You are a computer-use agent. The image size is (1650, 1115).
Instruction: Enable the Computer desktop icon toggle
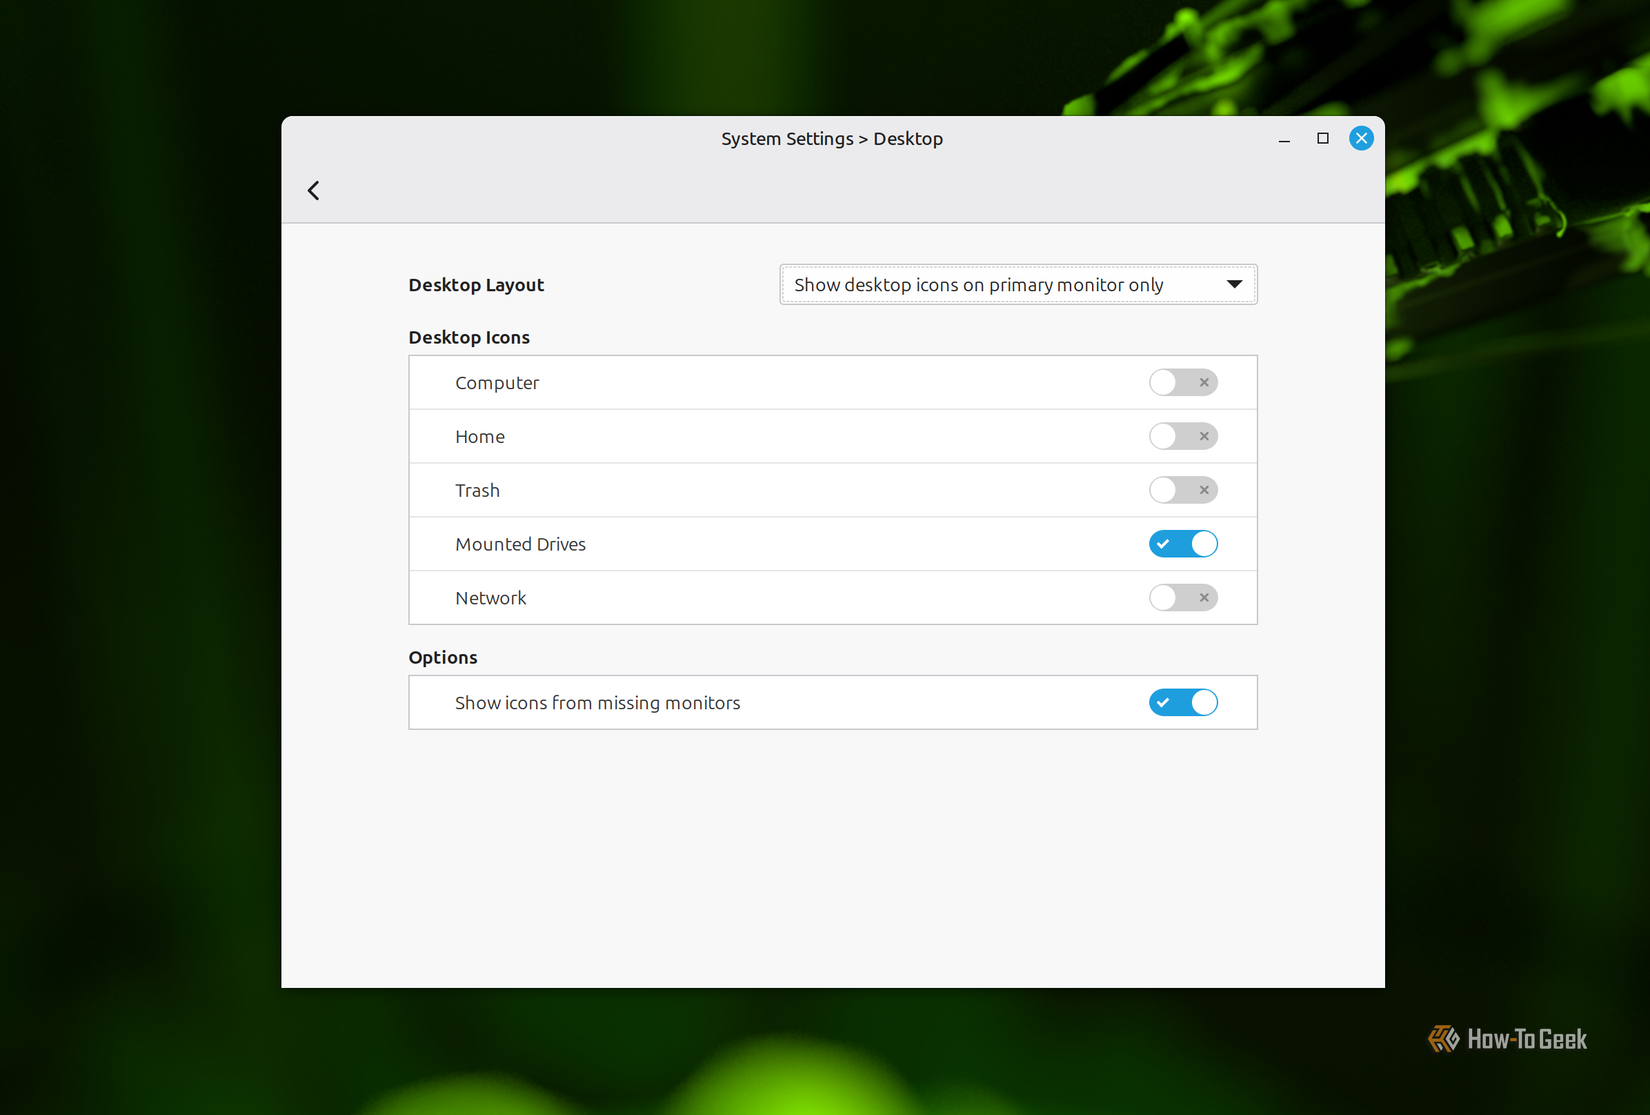coord(1183,382)
